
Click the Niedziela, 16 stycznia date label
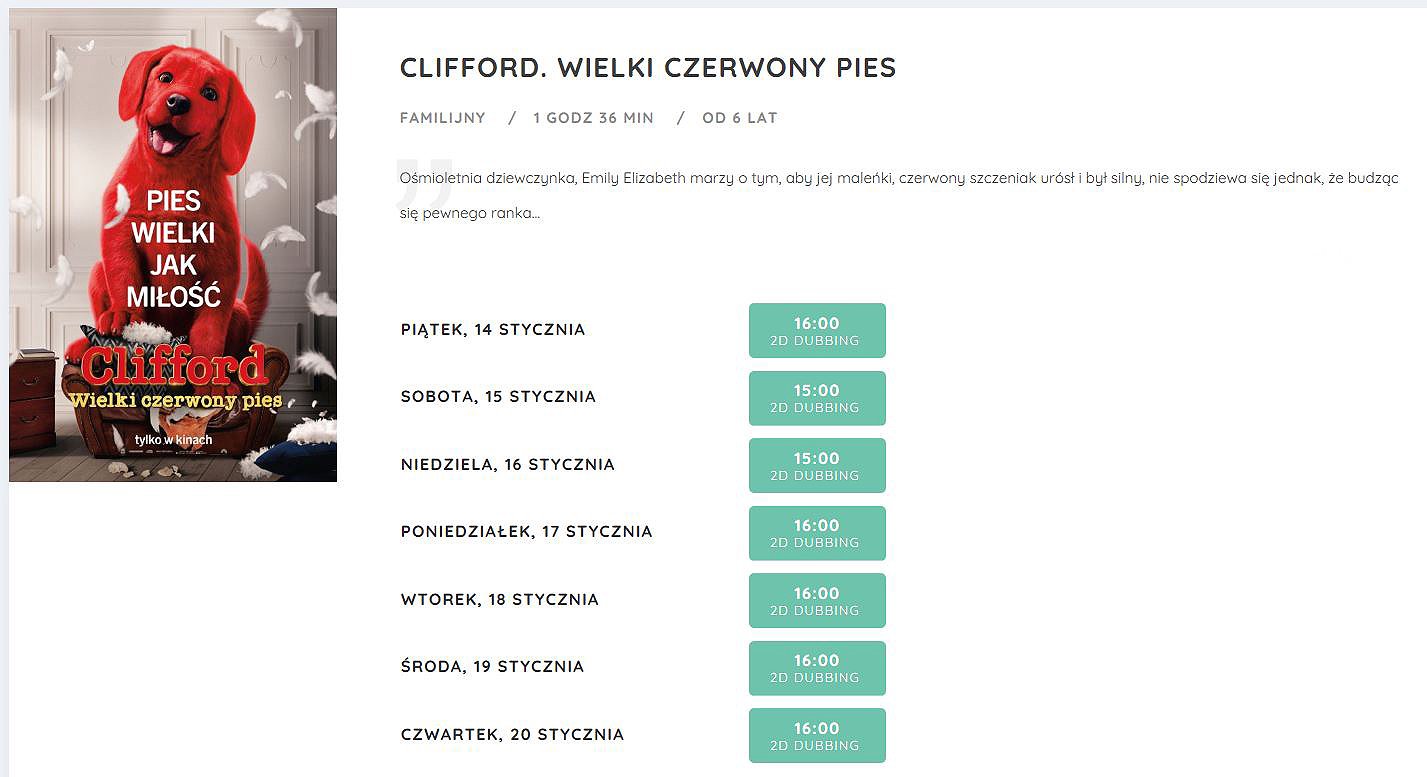point(508,465)
